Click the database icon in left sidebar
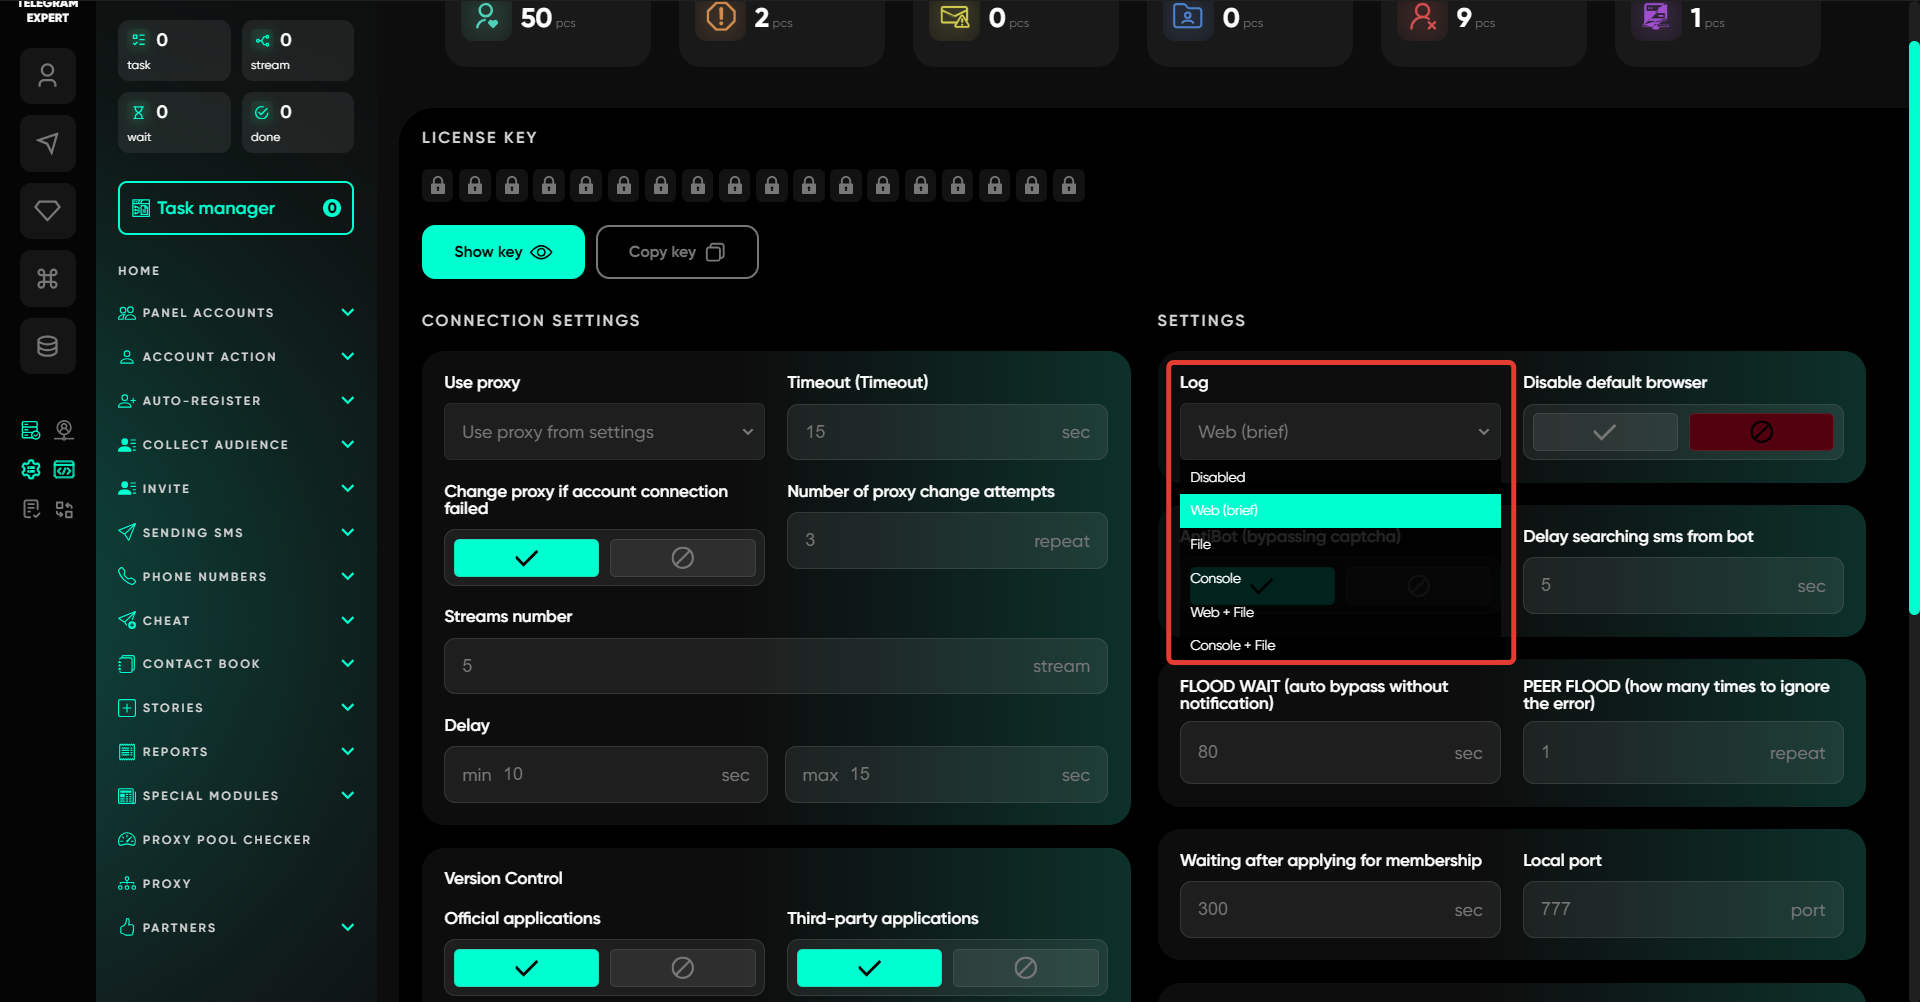Viewport: 1920px width, 1002px height. click(47, 346)
